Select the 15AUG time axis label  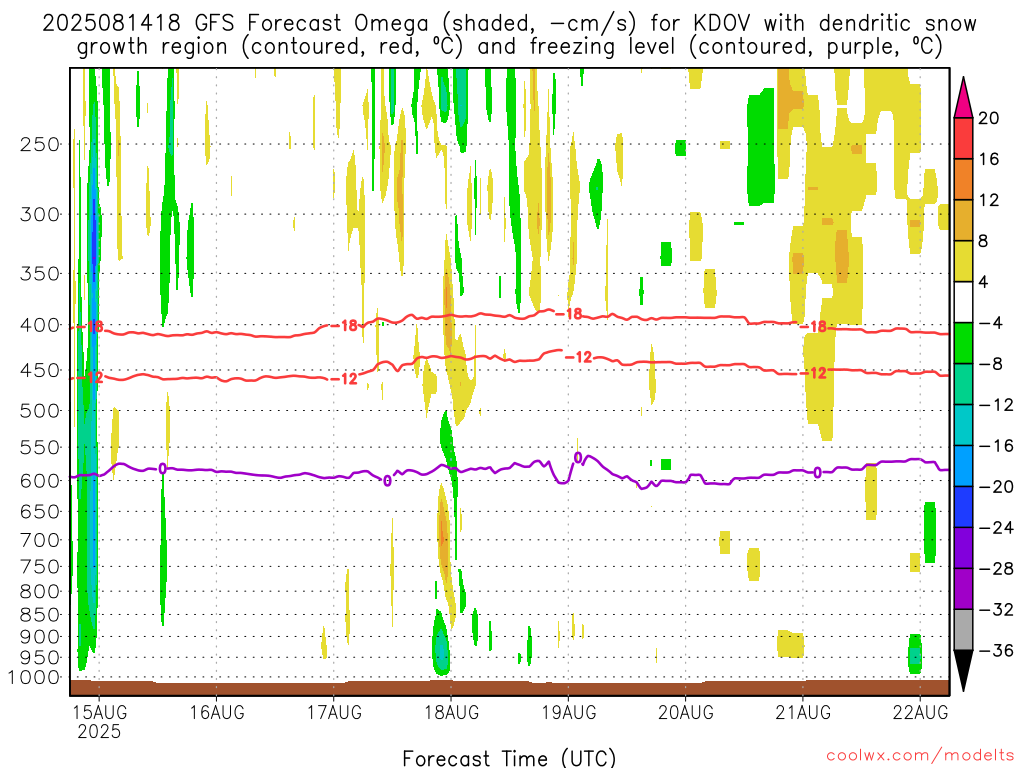(x=99, y=712)
